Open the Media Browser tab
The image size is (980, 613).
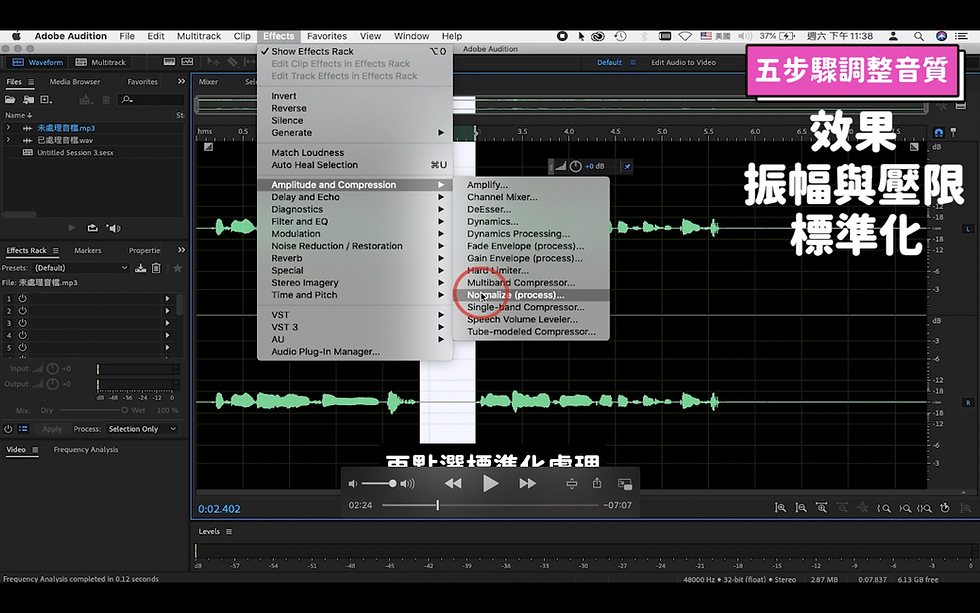click(74, 82)
